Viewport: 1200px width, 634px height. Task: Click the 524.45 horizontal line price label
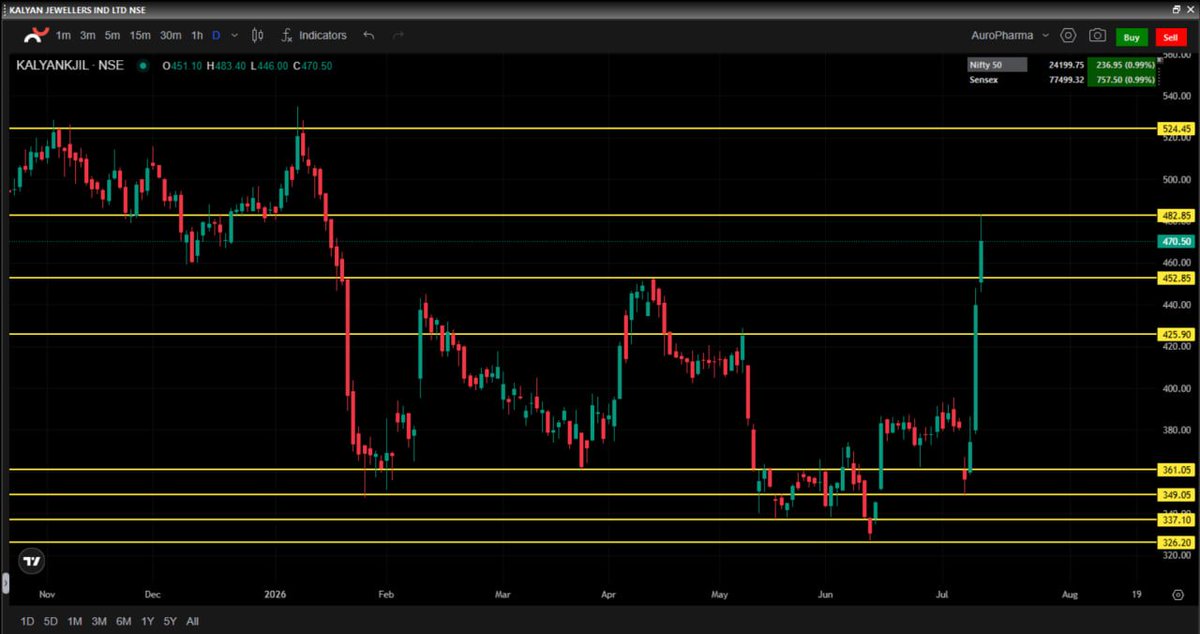pyautogui.click(x=1176, y=129)
